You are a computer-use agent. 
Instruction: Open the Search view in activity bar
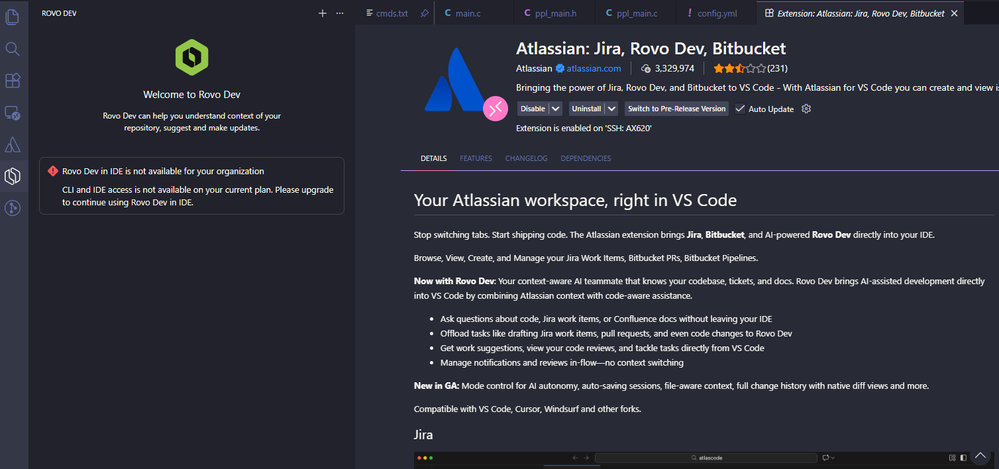[x=12, y=49]
